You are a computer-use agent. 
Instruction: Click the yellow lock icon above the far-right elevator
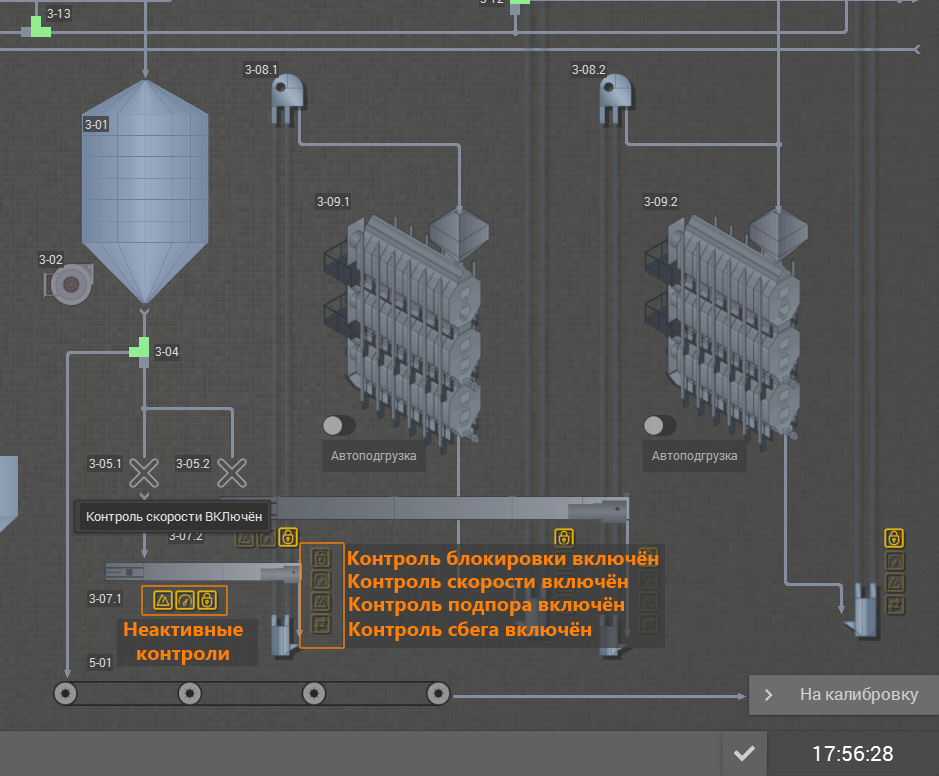point(894,538)
